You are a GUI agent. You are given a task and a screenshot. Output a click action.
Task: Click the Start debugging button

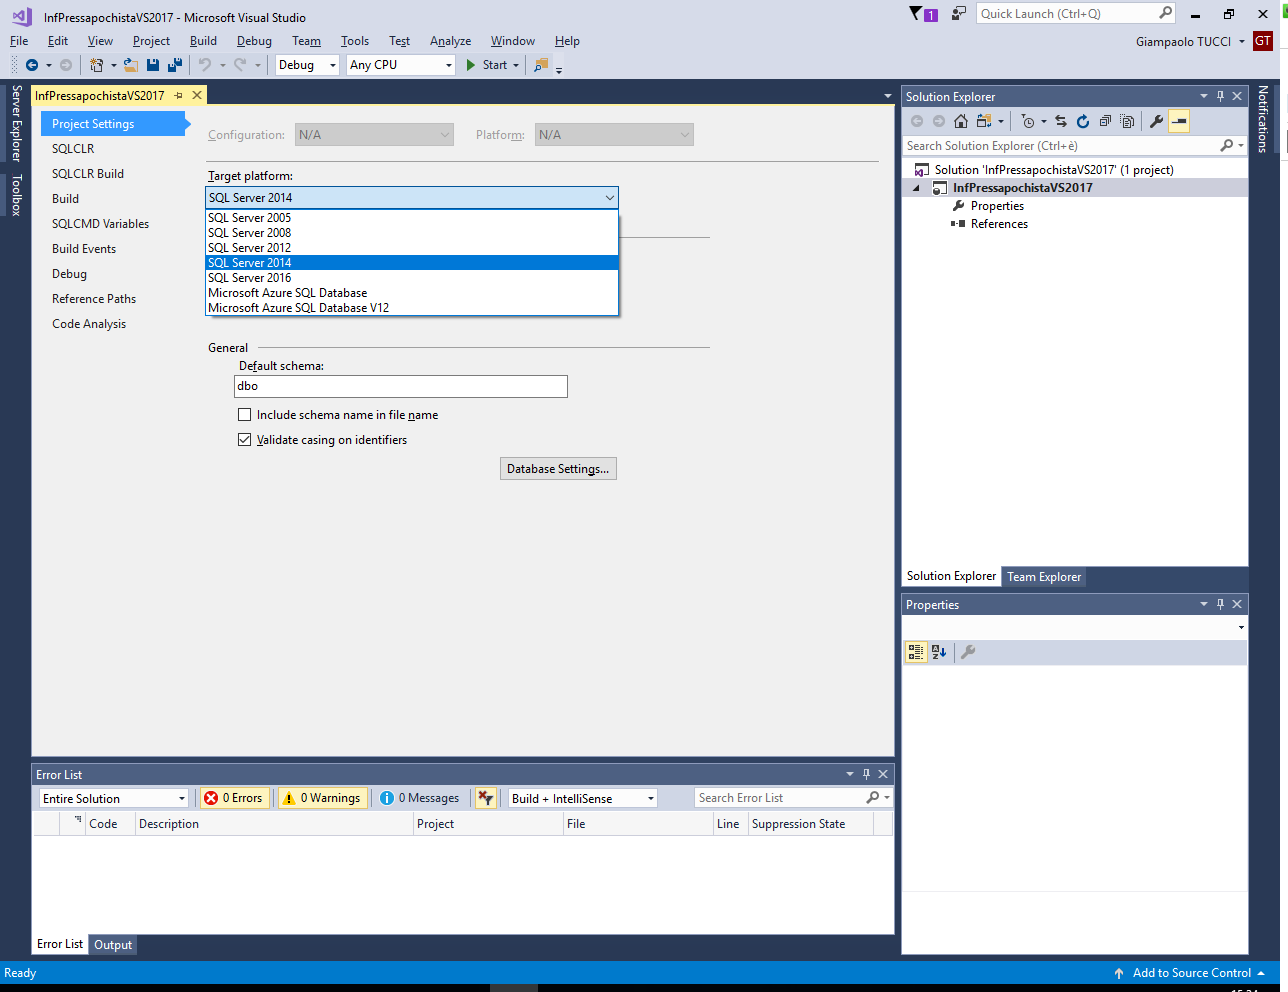[x=486, y=65]
